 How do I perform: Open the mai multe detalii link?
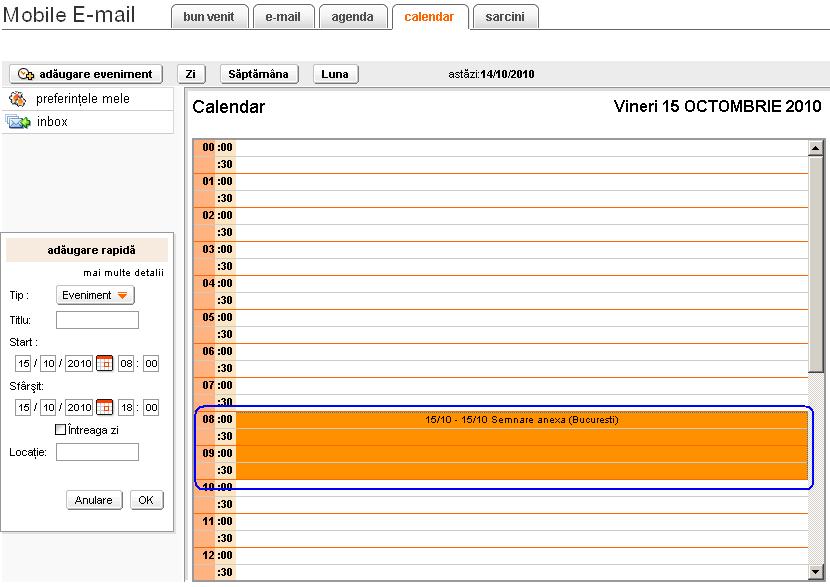pyautogui.click(x=123, y=272)
